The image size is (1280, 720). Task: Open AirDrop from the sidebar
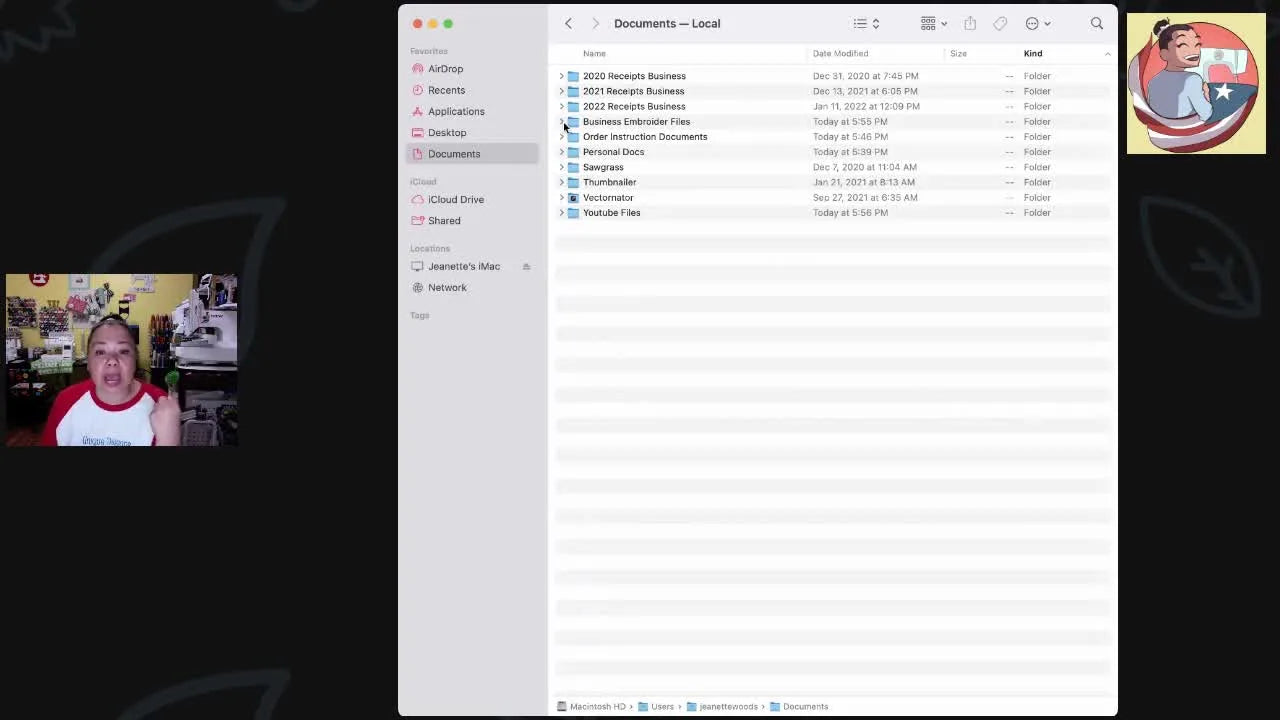(445, 68)
